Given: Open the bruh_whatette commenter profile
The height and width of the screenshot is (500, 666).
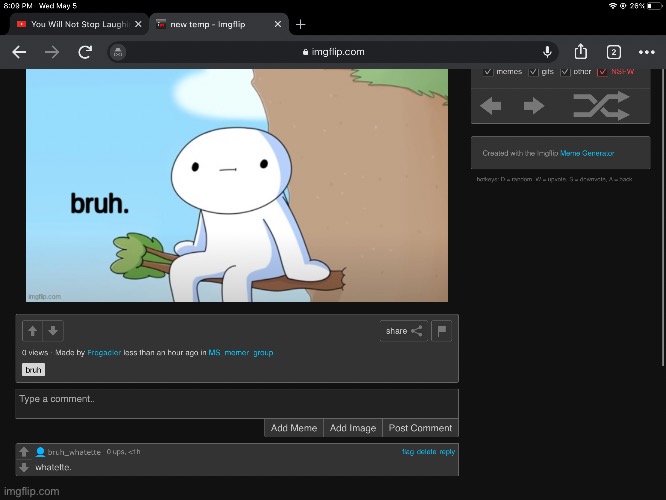Looking at the screenshot, I should (74, 452).
